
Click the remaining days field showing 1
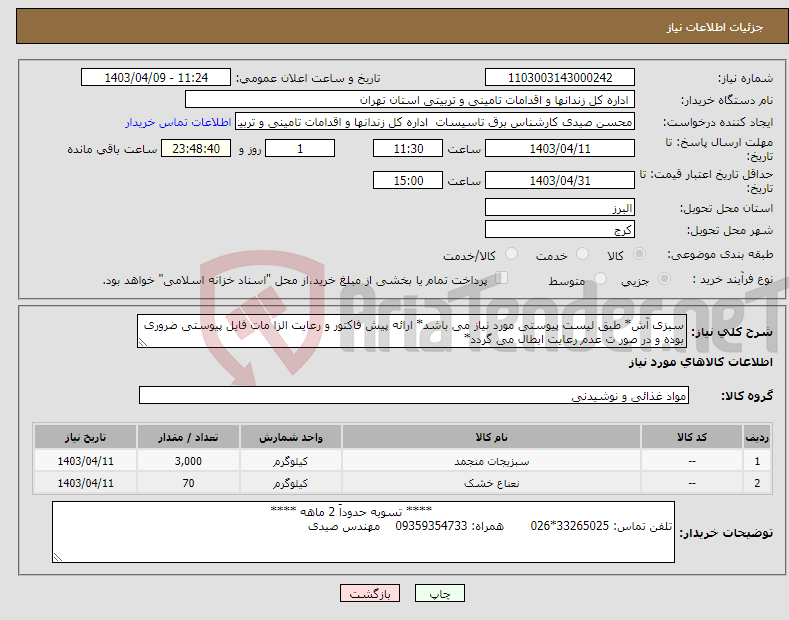coord(300,148)
